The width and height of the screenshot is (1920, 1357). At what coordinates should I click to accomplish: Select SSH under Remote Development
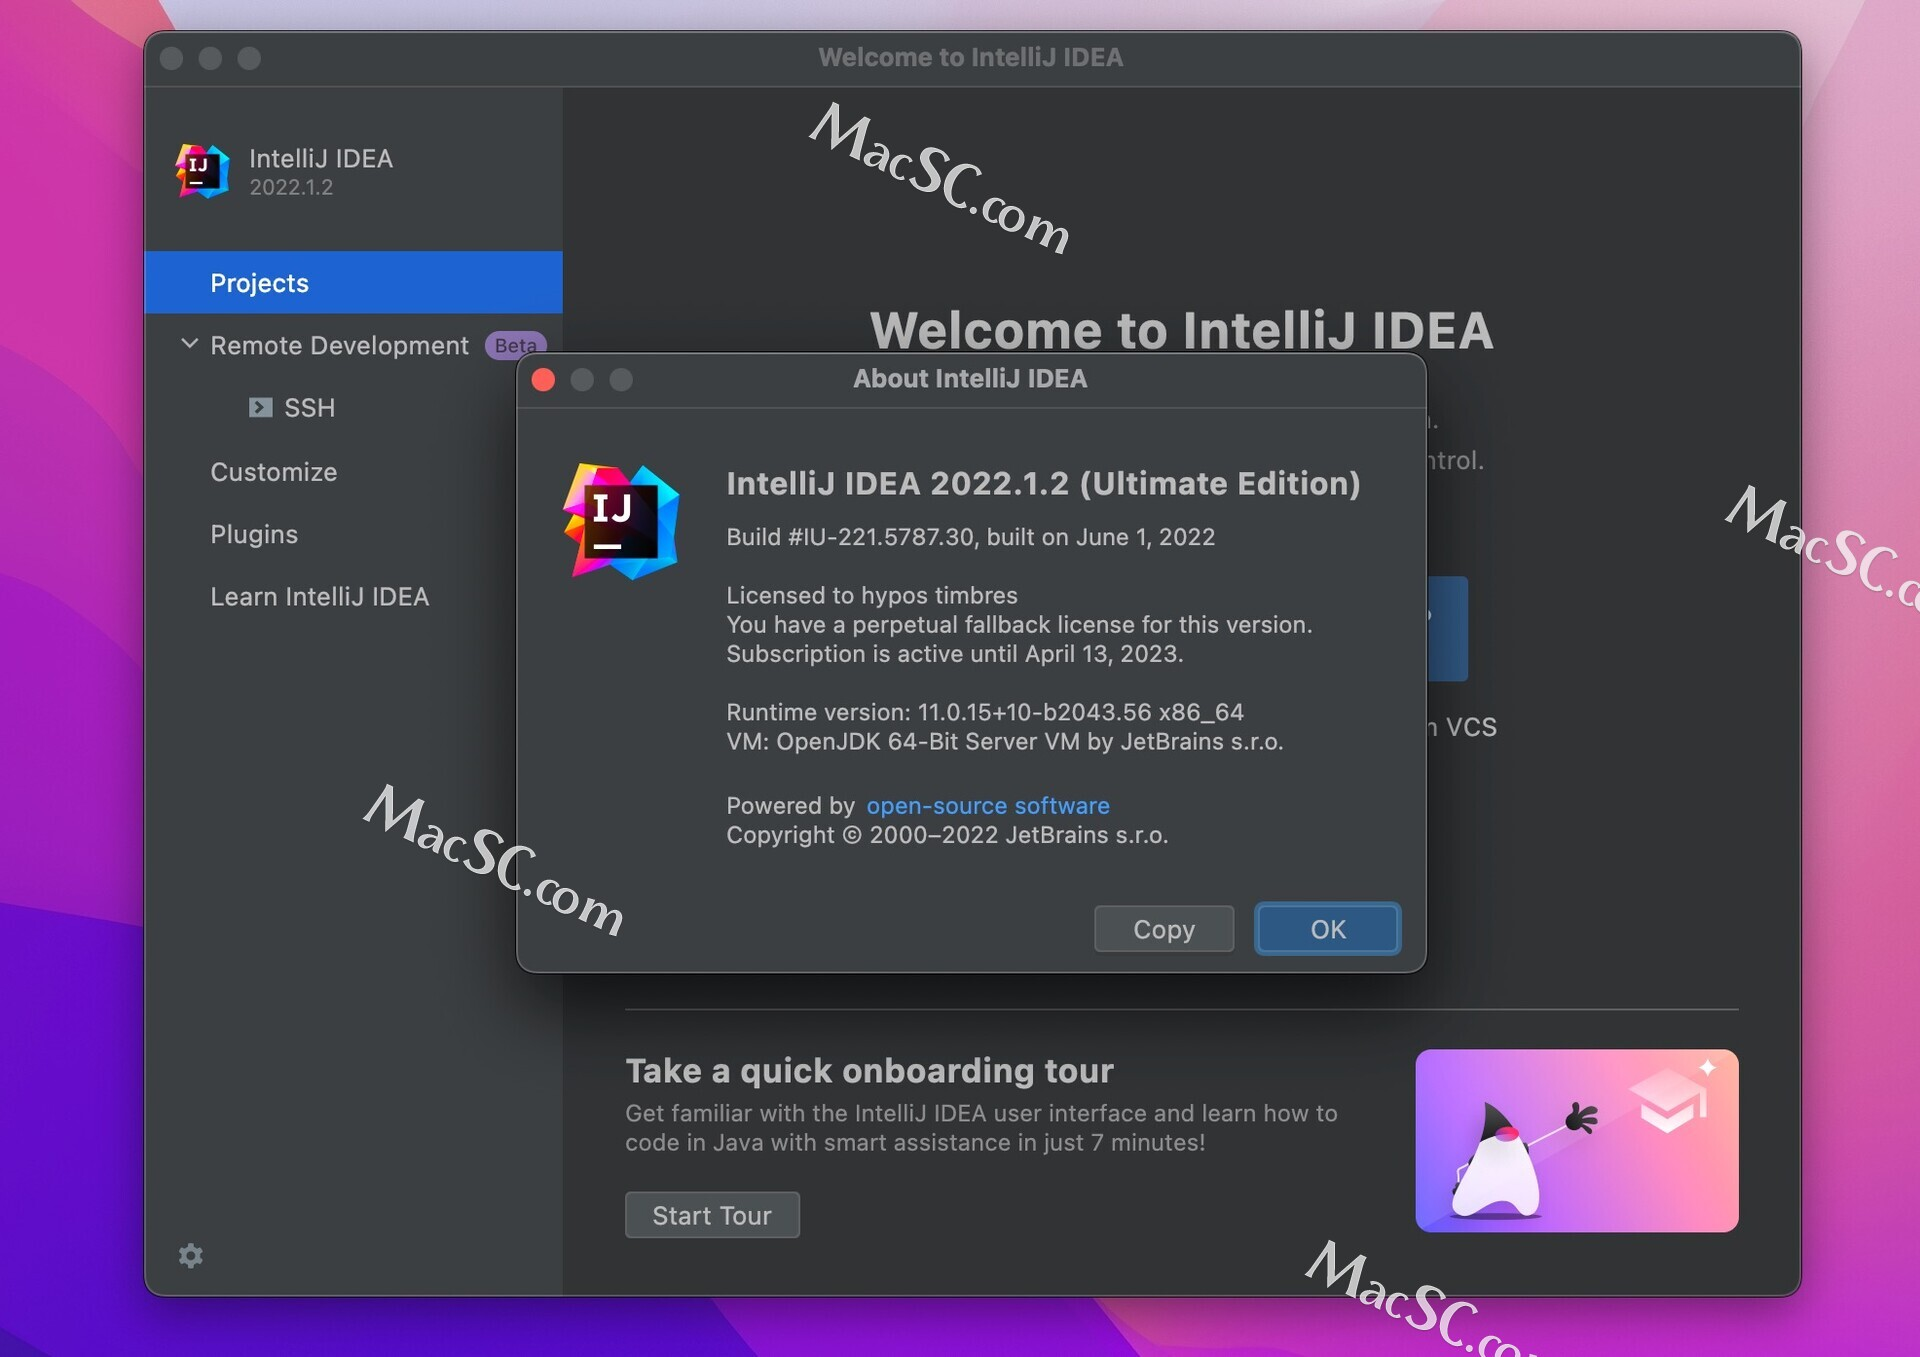309,408
